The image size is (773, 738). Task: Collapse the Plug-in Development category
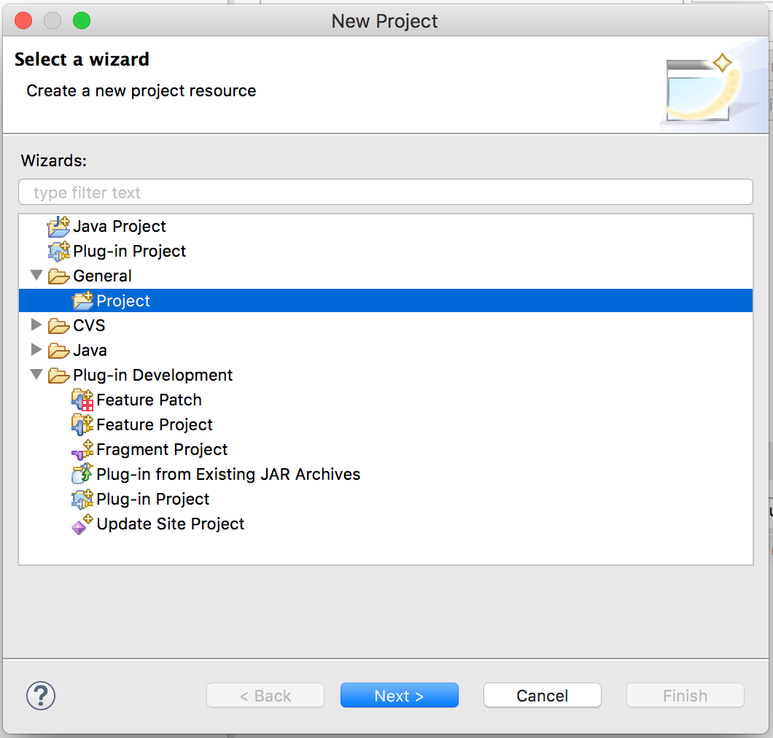point(36,375)
